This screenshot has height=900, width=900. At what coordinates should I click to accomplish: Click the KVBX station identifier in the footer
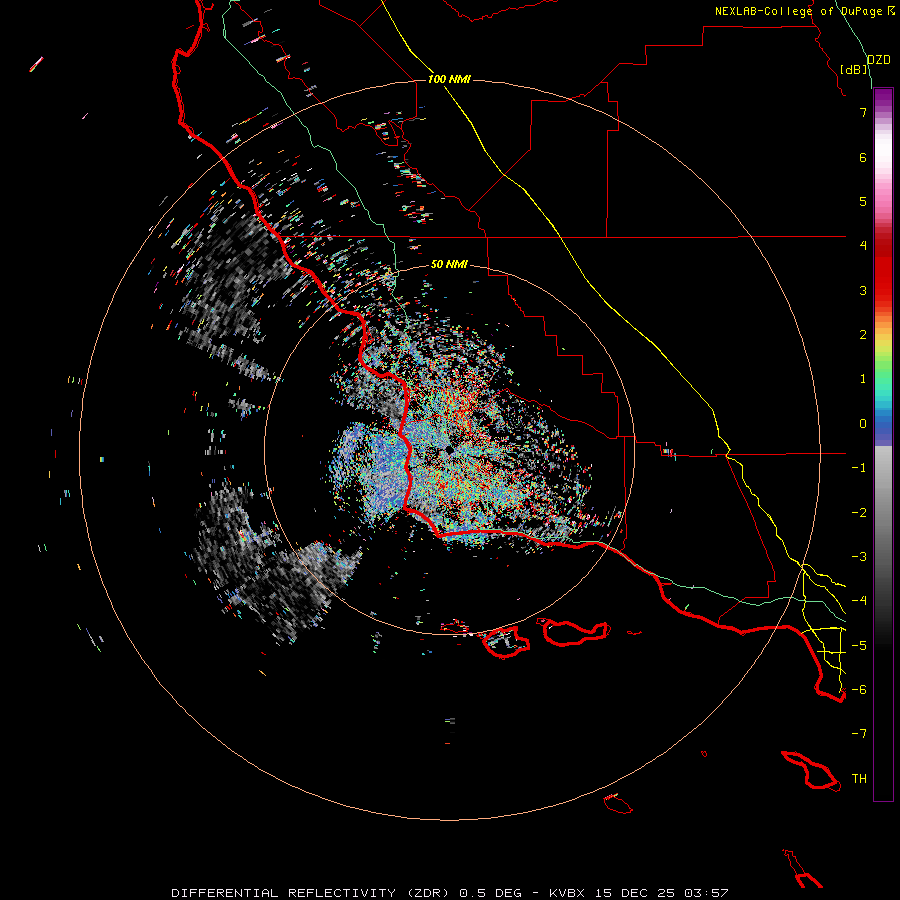coord(567,893)
